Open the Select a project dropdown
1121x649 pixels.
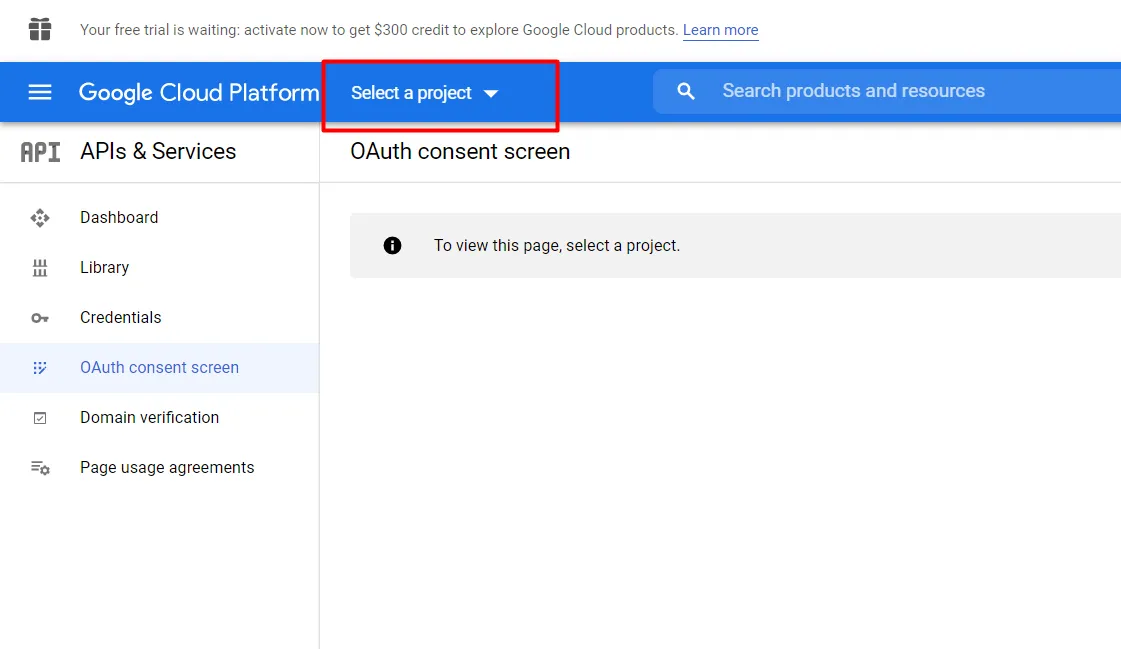coord(425,93)
